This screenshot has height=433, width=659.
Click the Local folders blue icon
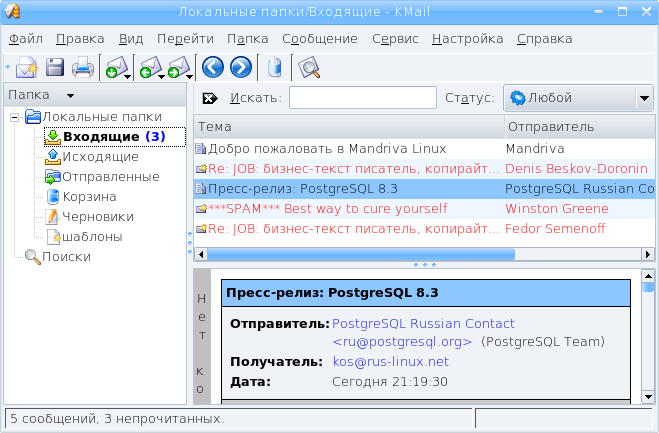point(32,117)
